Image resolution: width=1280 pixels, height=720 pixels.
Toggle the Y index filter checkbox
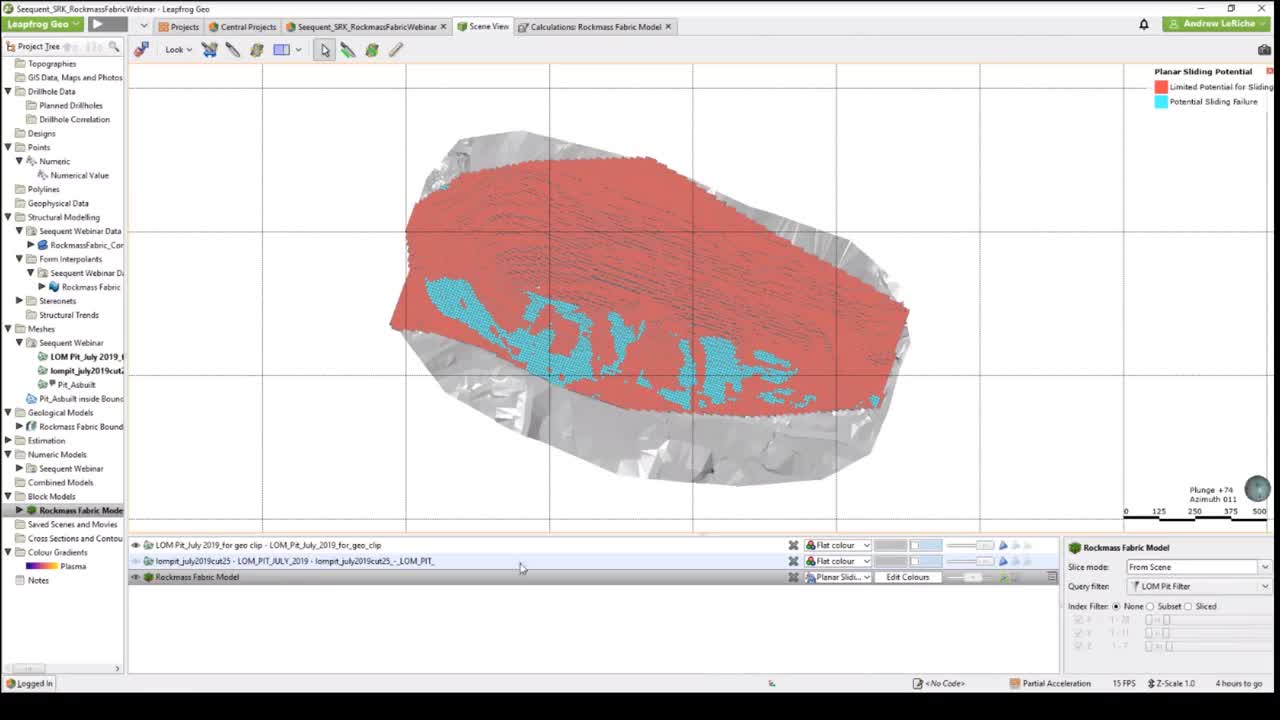[1078, 633]
